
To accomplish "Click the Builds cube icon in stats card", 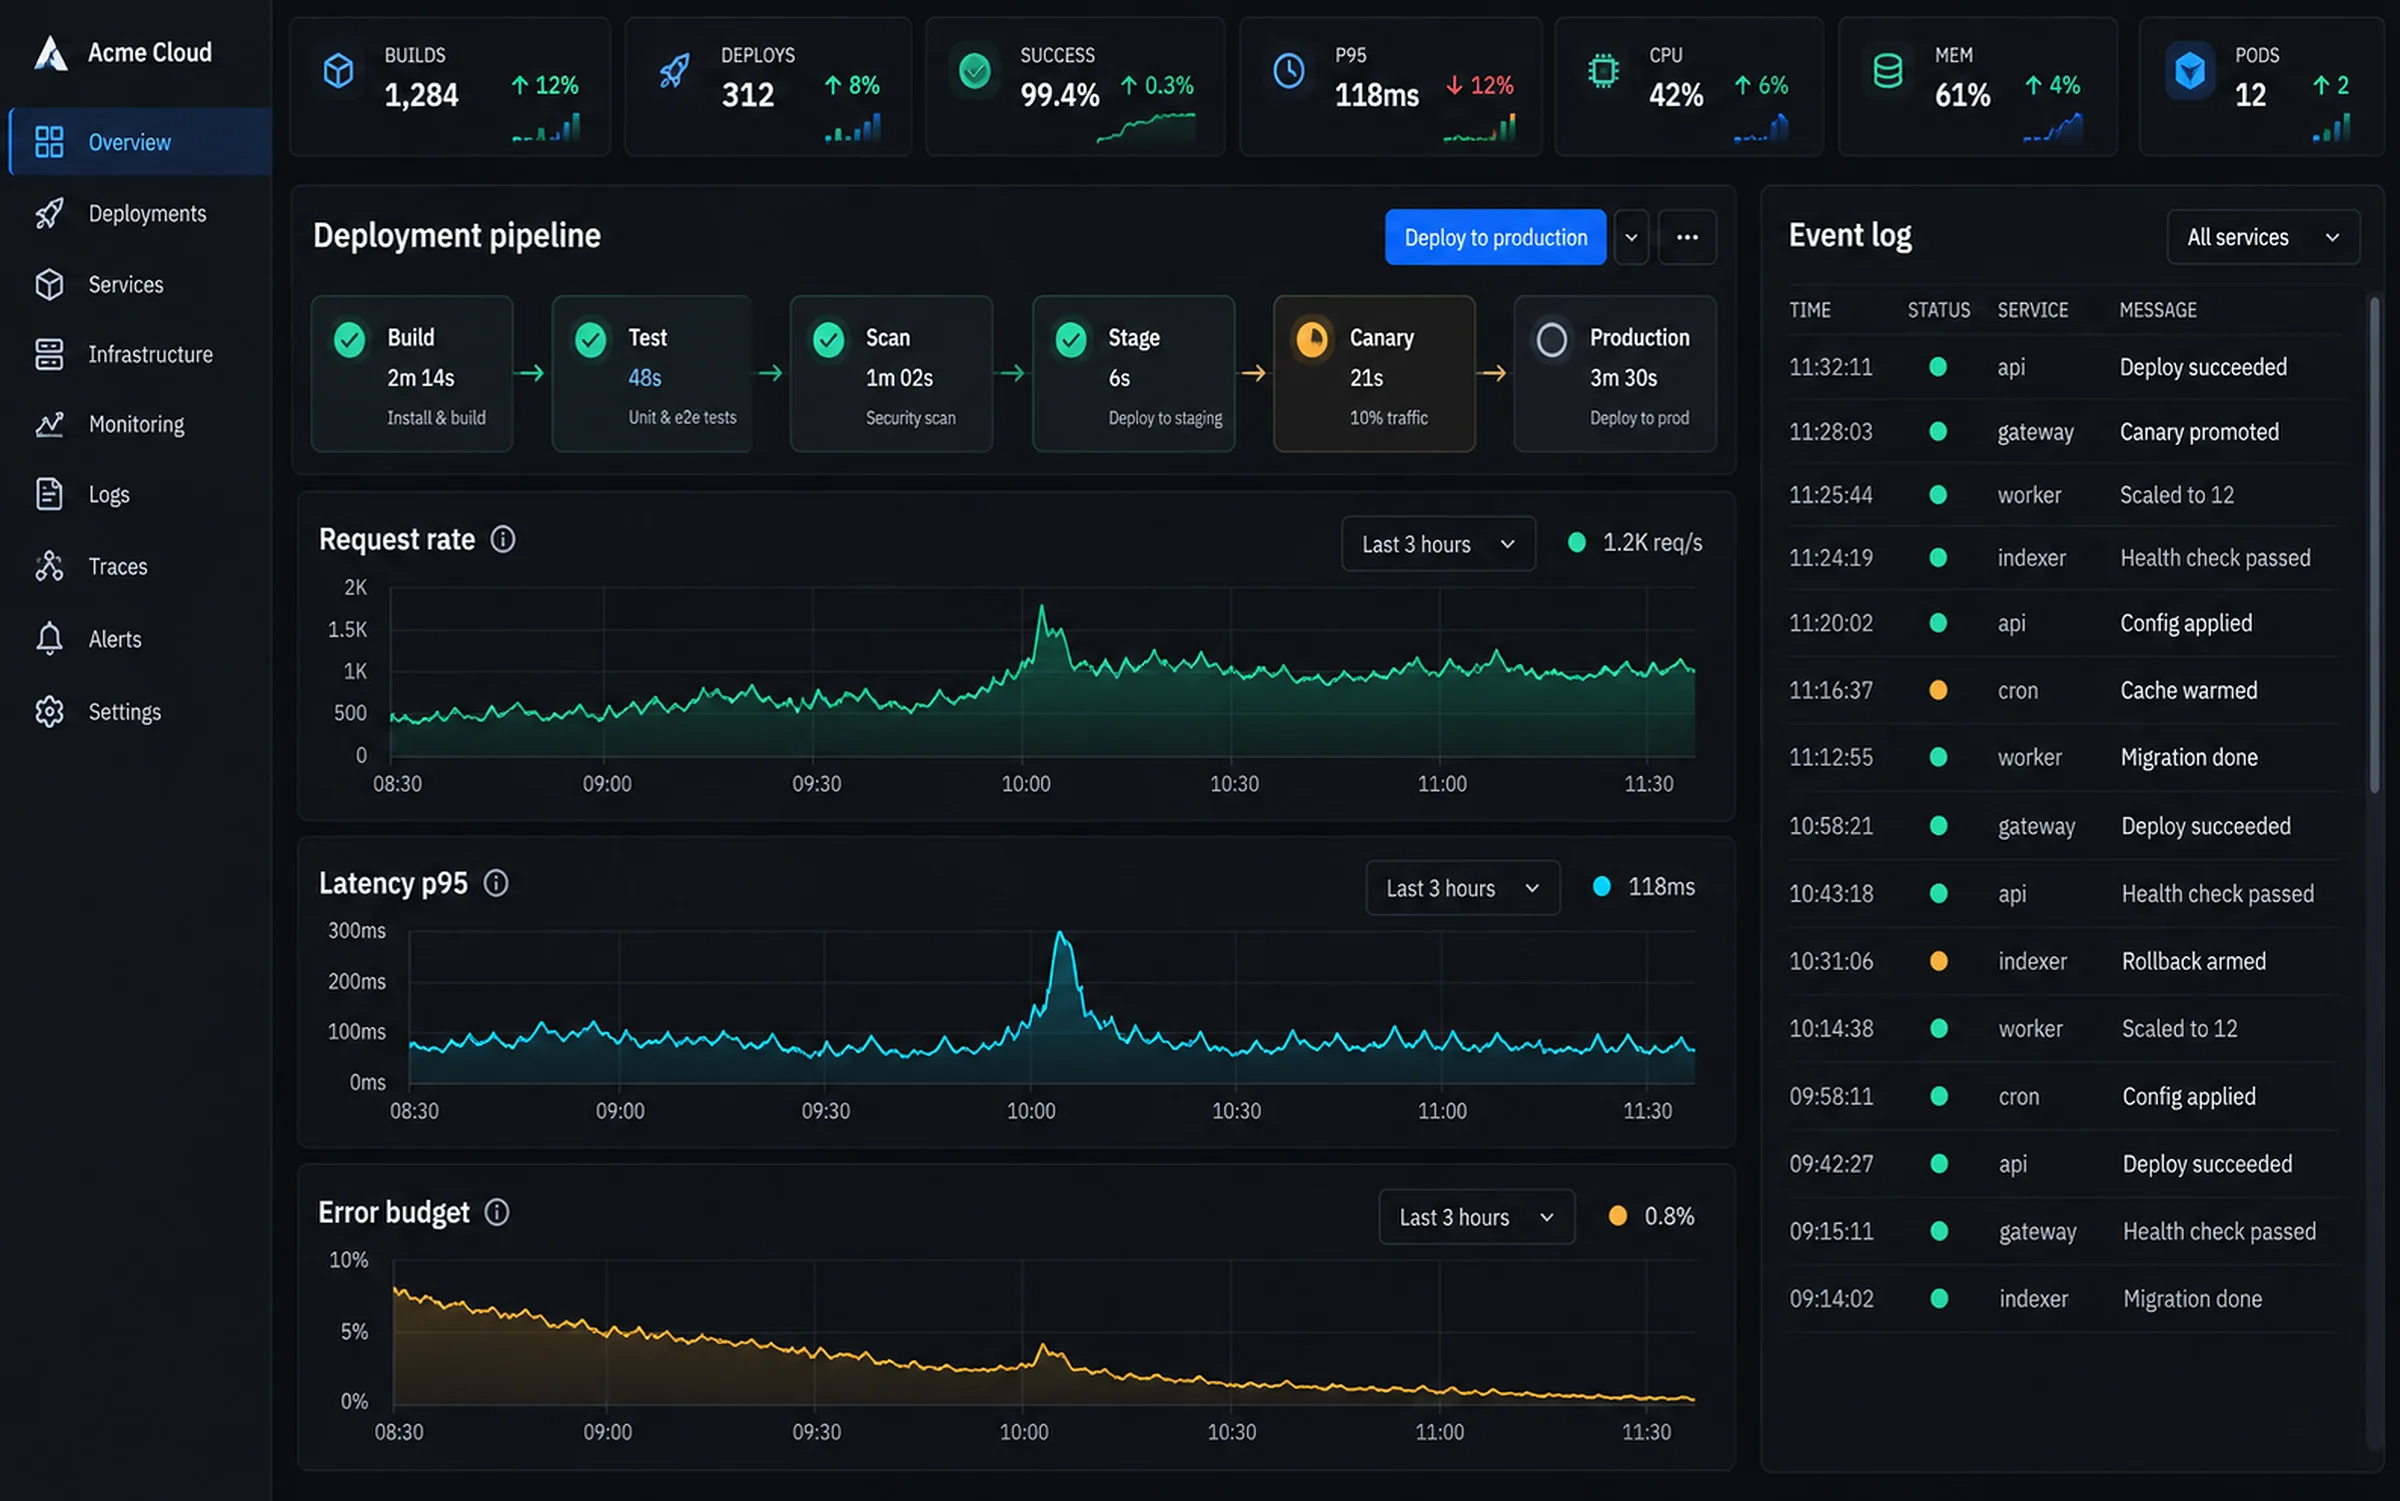I will tap(339, 71).
